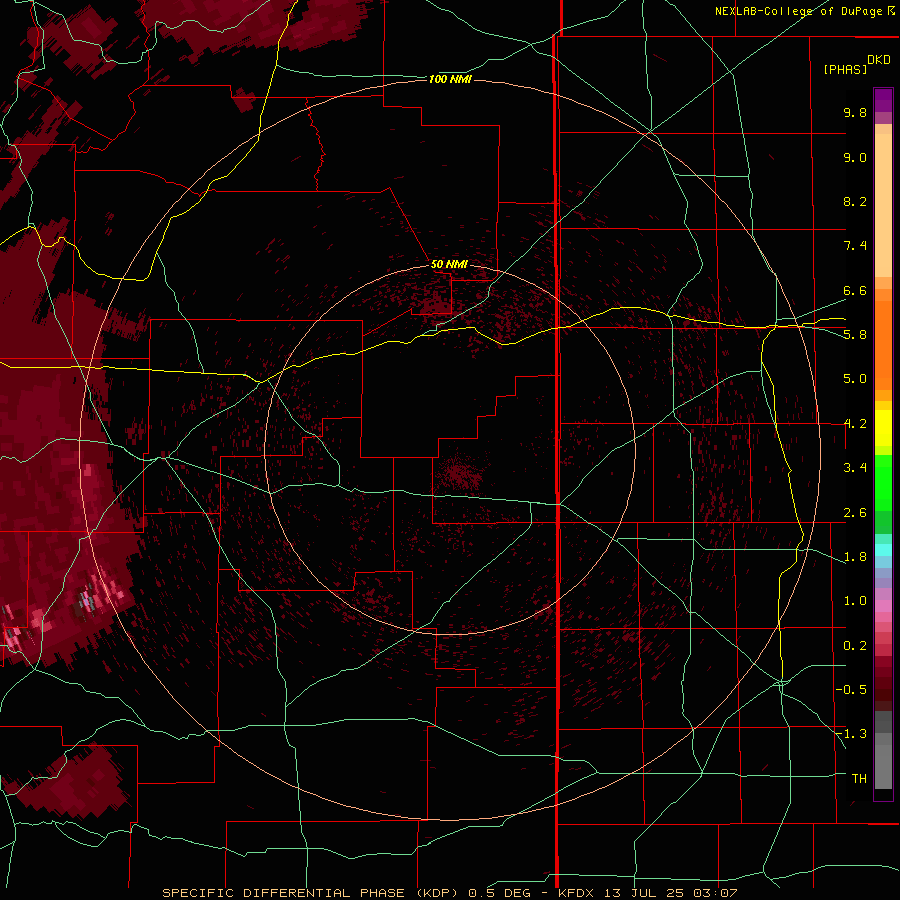
Task: Click the 0.2 value on the color scale
Action: tap(855, 646)
